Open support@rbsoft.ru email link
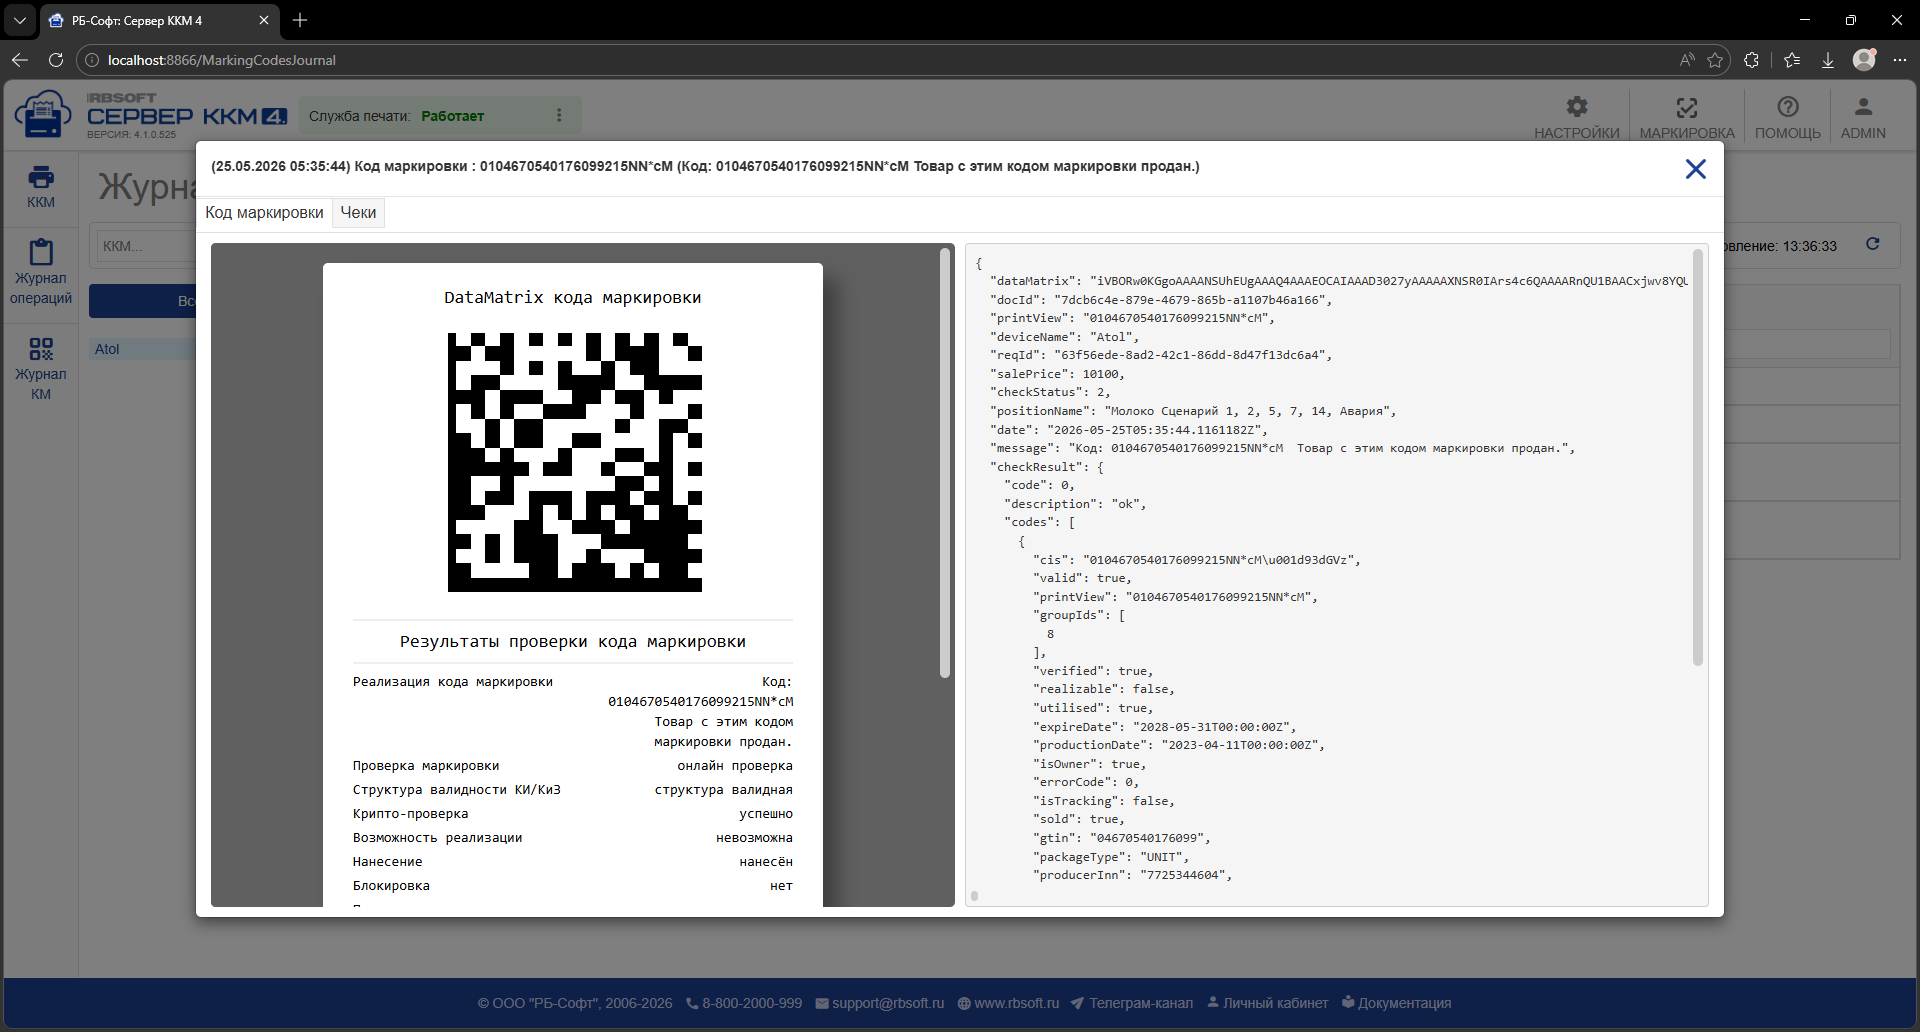The width and height of the screenshot is (1920, 1032). [x=880, y=1003]
